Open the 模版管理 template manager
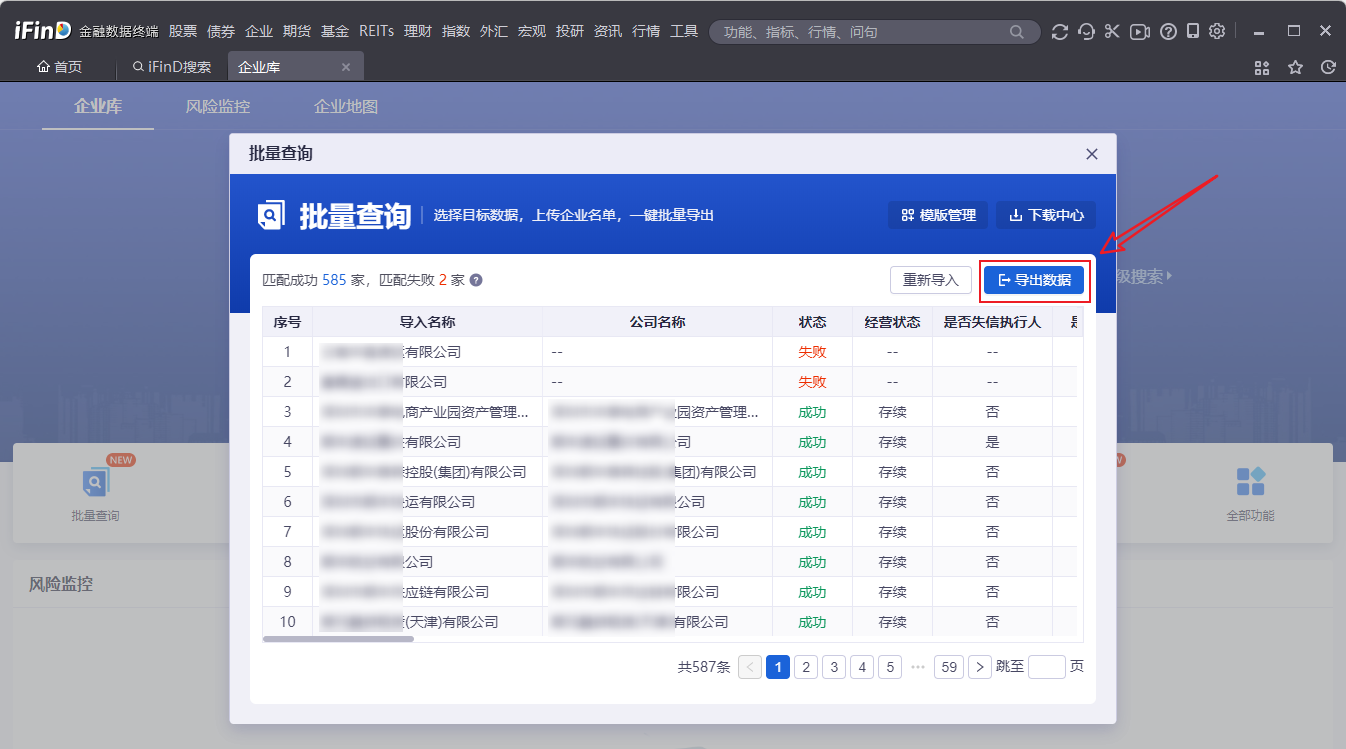 pos(938,215)
